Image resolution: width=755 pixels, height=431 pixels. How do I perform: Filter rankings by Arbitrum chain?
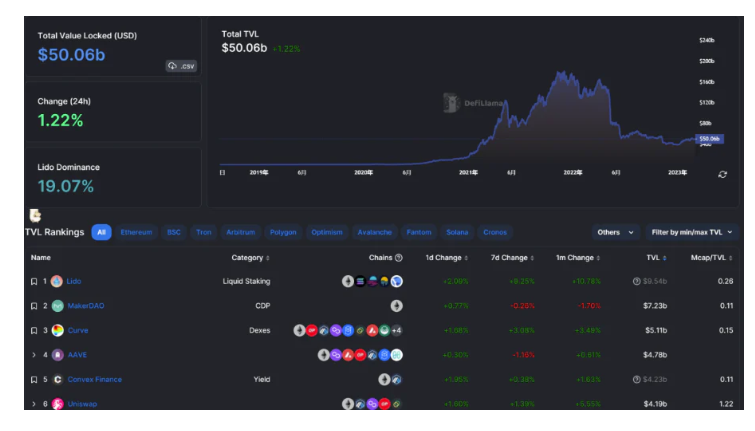coord(241,232)
